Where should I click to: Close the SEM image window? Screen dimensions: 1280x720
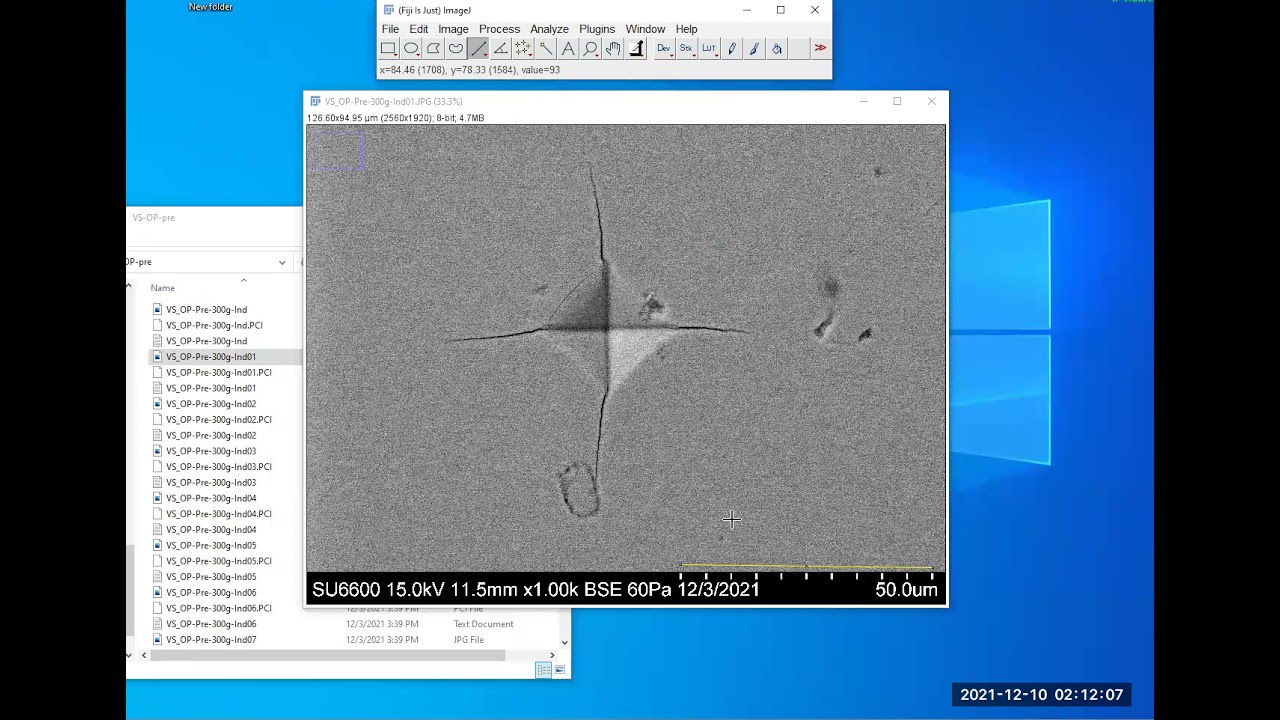[931, 101]
